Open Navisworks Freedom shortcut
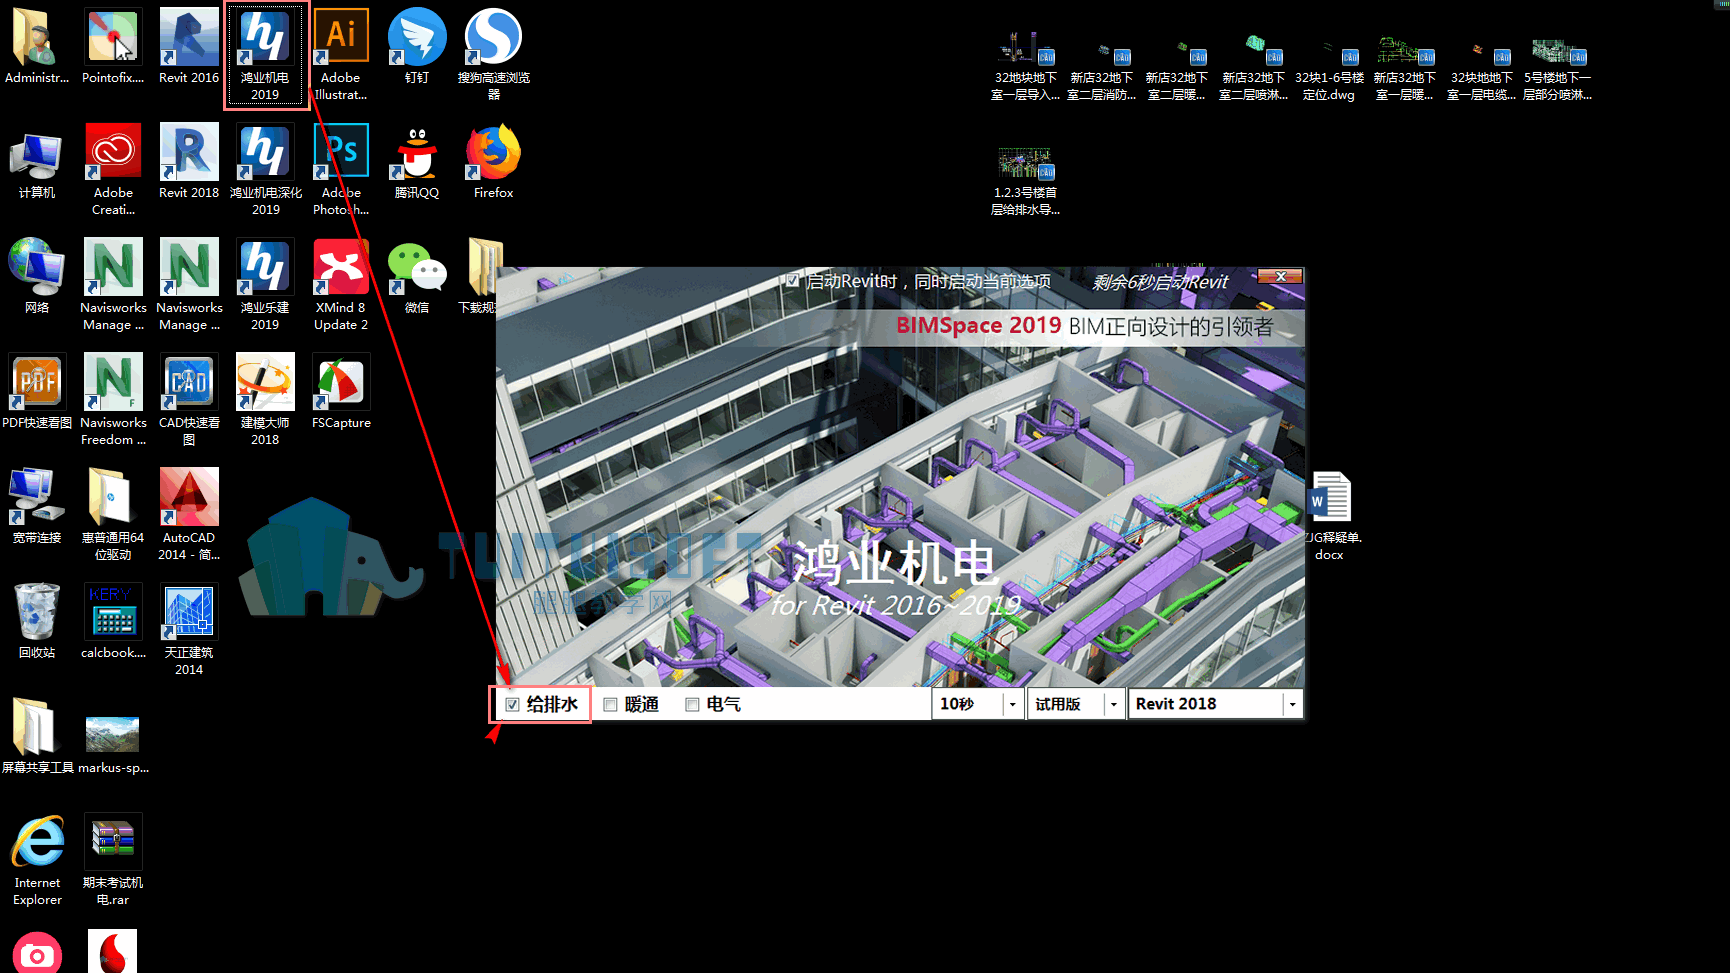Image resolution: width=1730 pixels, height=973 pixels. (113, 399)
